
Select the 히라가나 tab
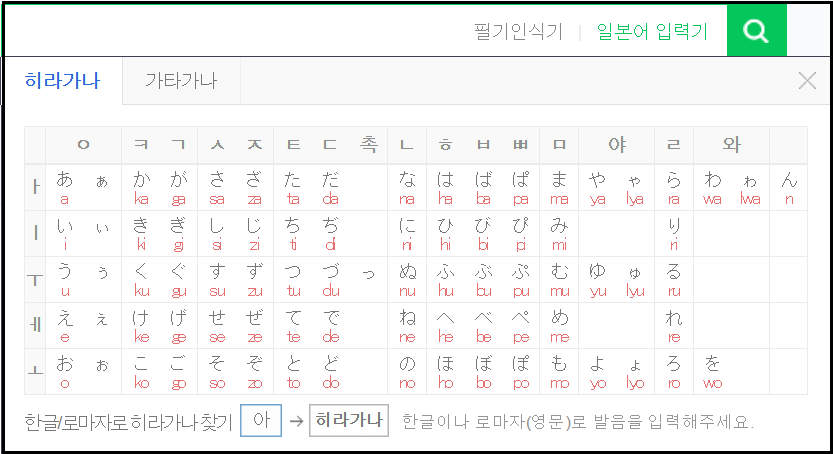pyautogui.click(x=63, y=81)
